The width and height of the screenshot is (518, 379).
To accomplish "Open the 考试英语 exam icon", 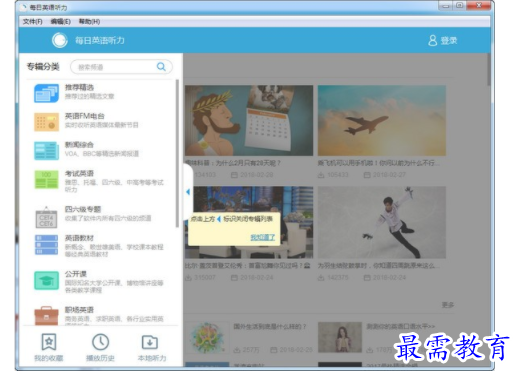I will tap(46, 179).
